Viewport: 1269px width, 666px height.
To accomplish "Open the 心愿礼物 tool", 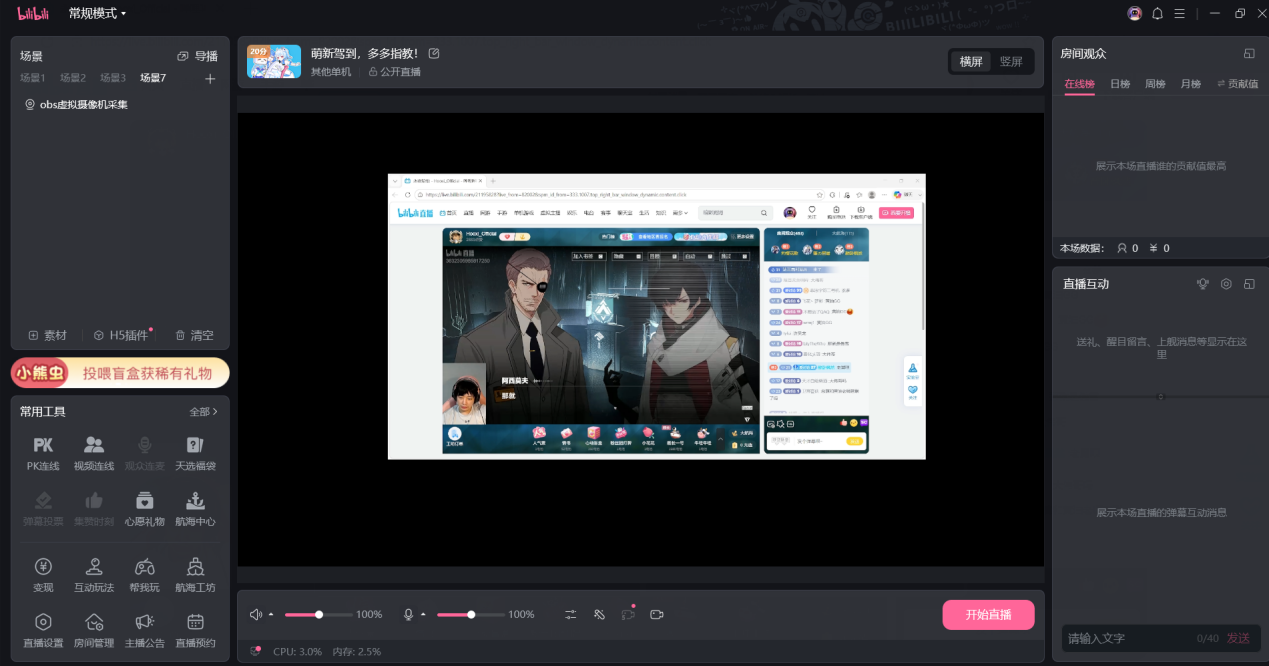I will (145, 508).
